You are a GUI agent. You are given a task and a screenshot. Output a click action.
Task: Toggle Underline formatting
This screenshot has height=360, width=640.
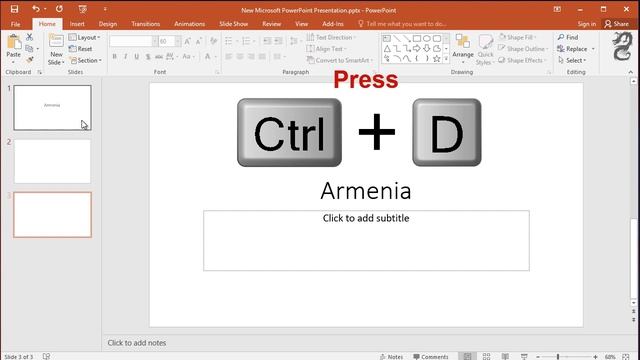(136, 56)
